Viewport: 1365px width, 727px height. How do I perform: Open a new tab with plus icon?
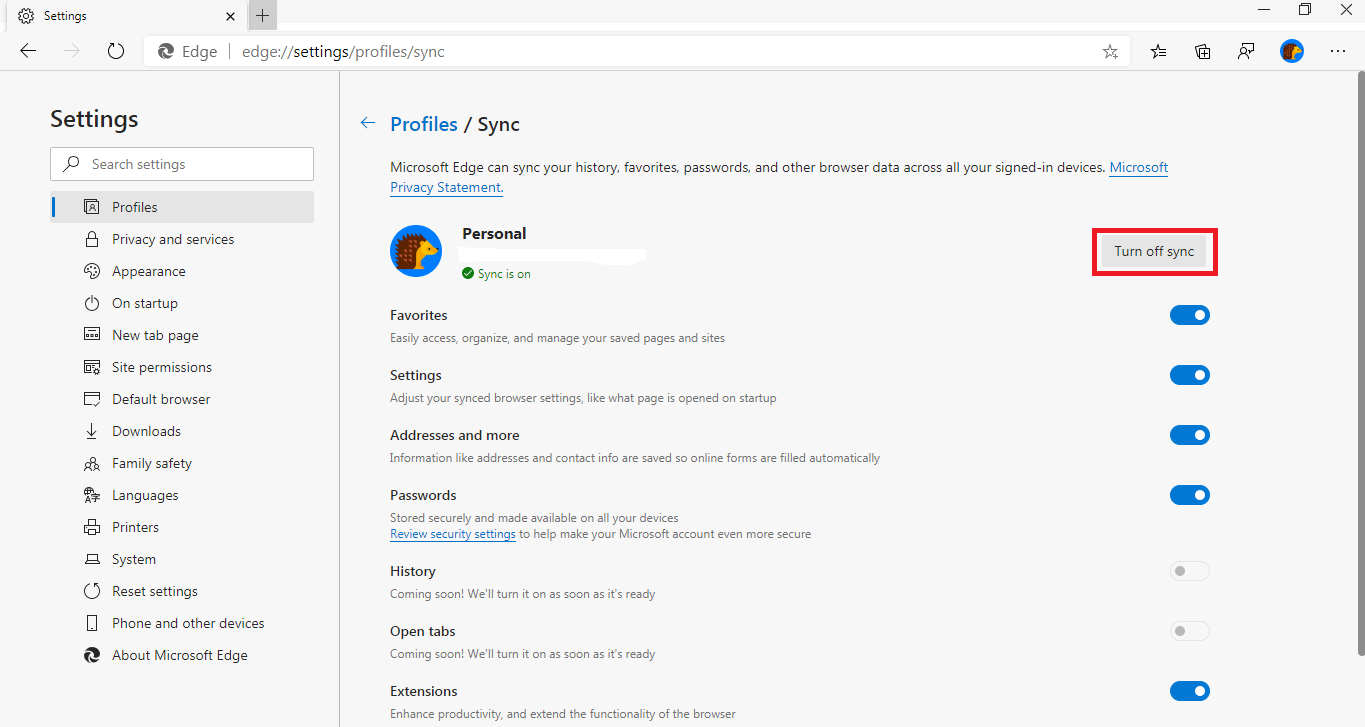(x=262, y=15)
